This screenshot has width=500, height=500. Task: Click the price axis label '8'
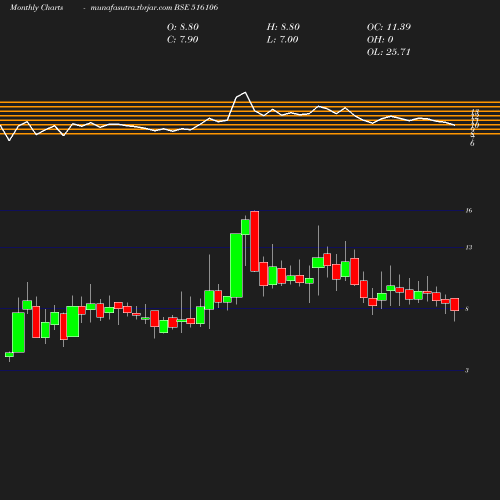(x=467, y=309)
